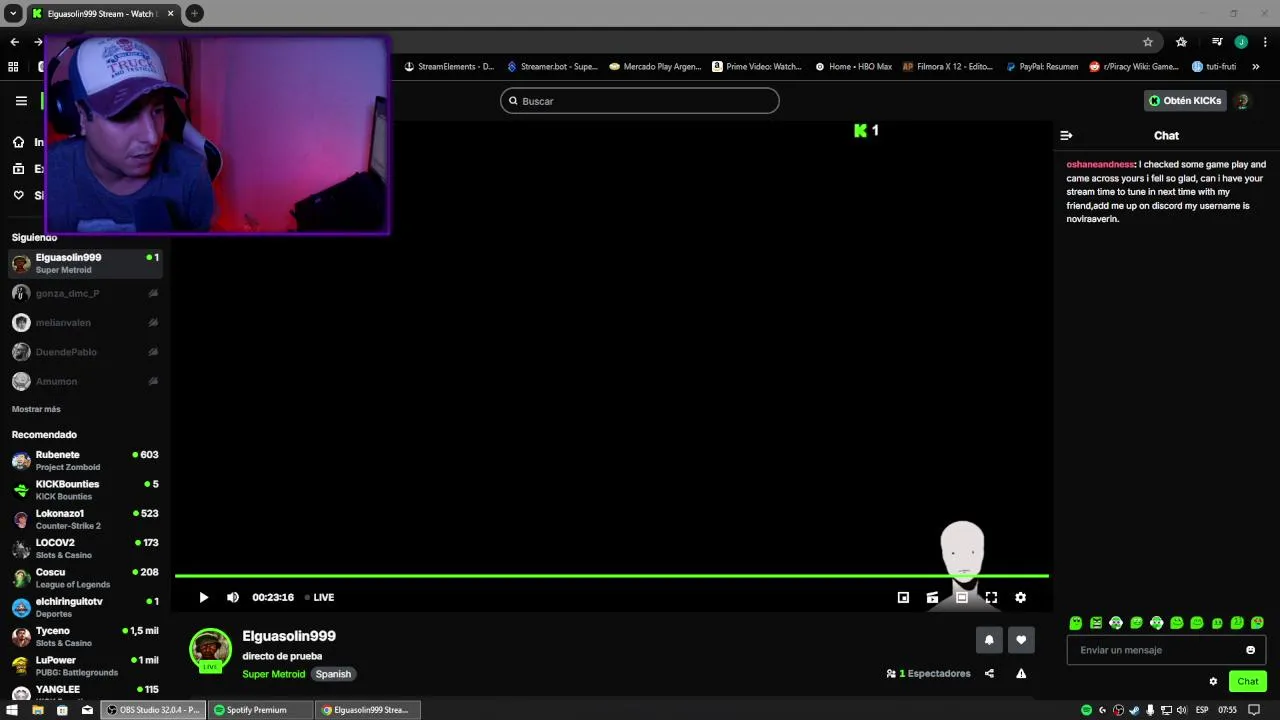Play the stream video
Viewport: 1280px width, 720px height.
point(203,597)
